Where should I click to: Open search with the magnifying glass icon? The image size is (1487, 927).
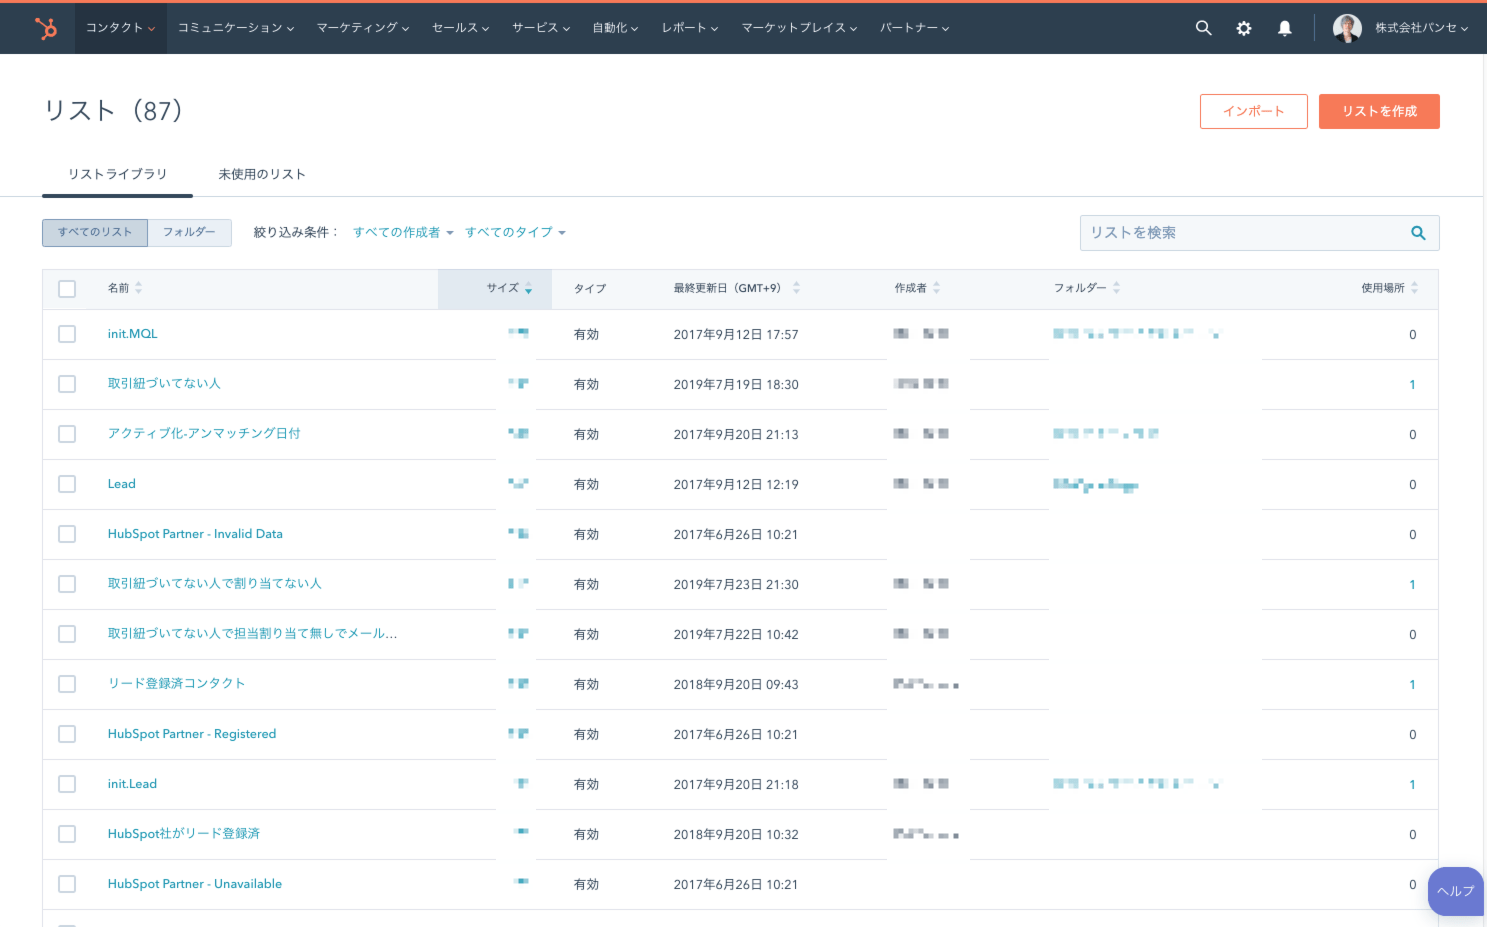tap(1203, 28)
